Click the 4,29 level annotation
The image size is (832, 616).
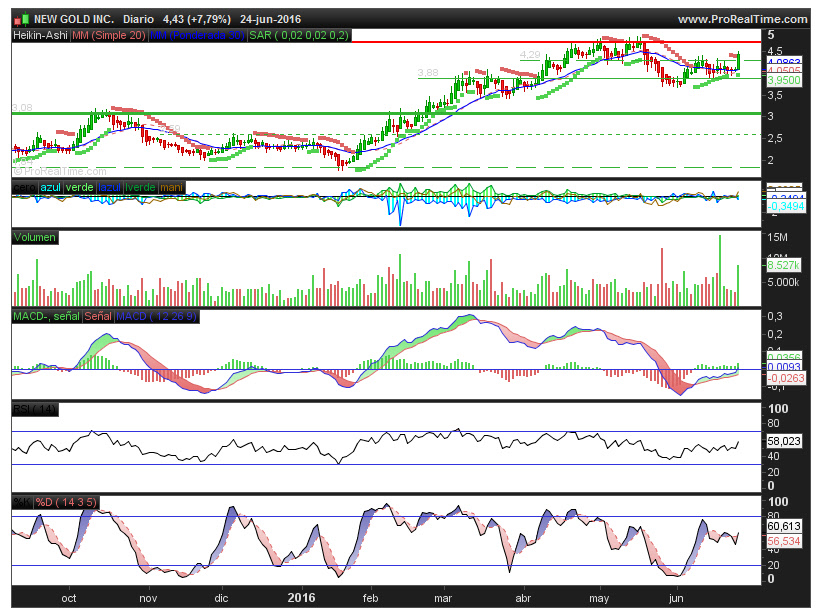click(530, 55)
